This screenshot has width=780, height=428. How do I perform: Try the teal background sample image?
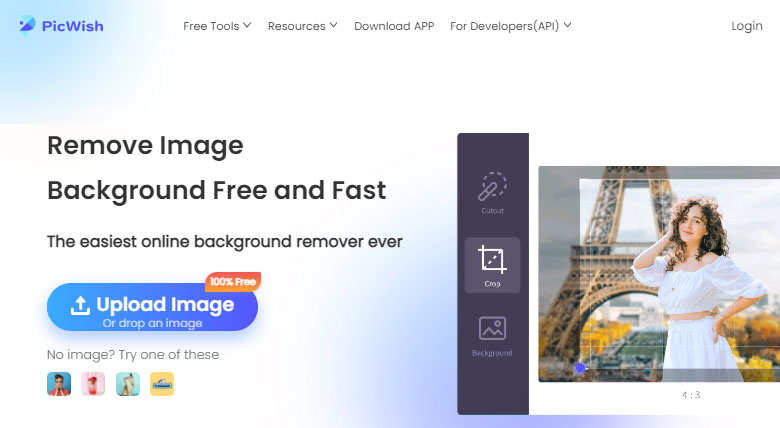[x=128, y=384]
